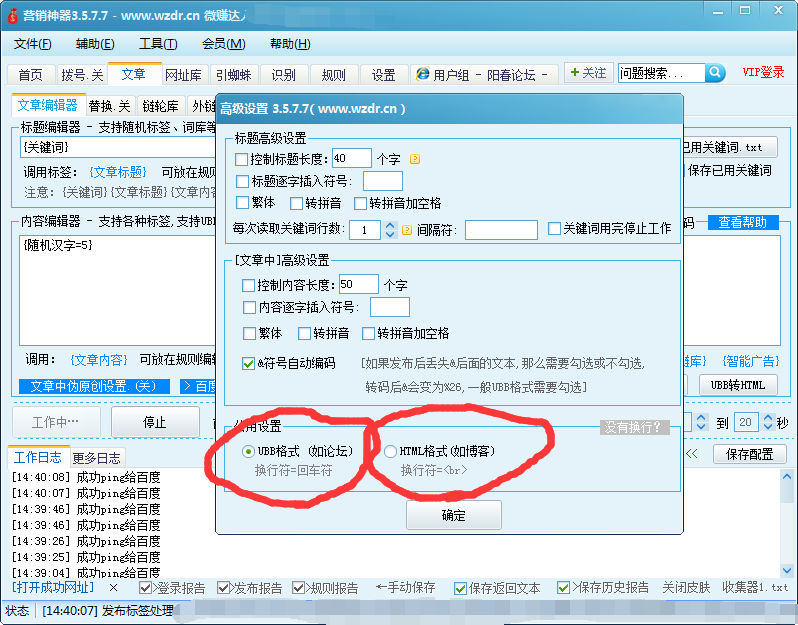This screenshot has width=798, height=625.
Task: Open the Tools (工具) menu
Action: tap(158, 44)
